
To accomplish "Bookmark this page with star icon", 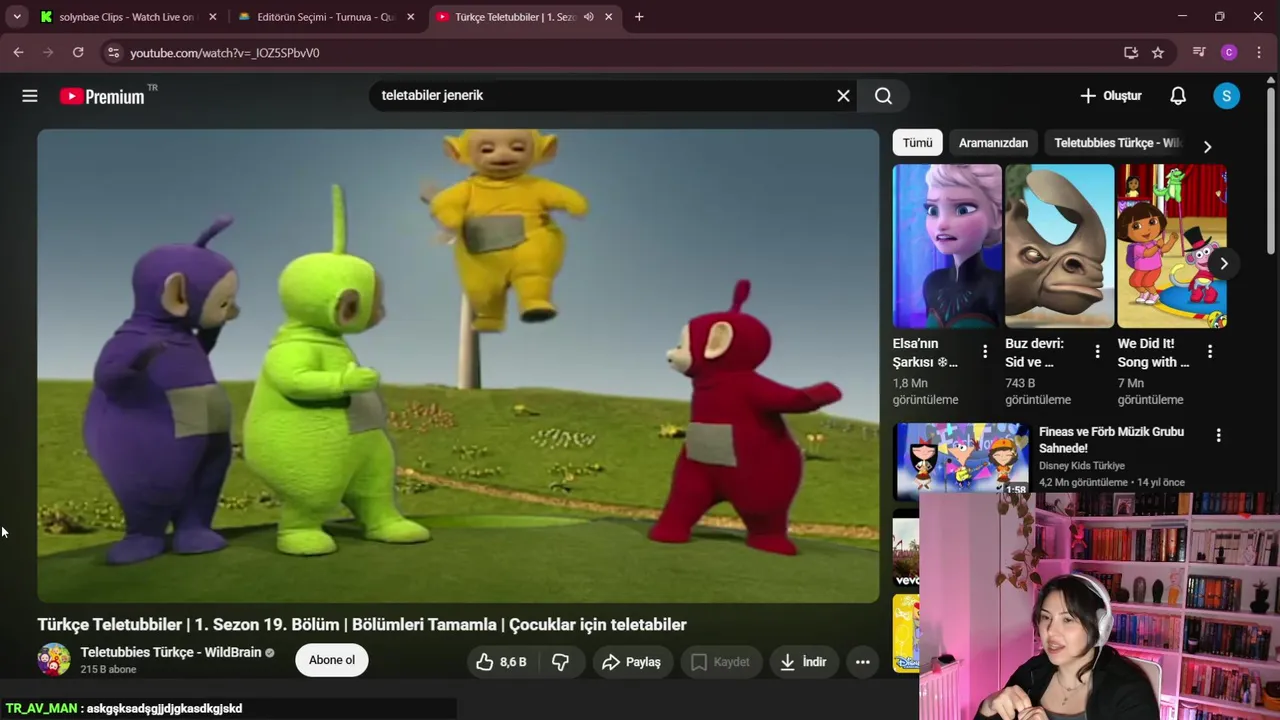I will (x=1158, y=53).
